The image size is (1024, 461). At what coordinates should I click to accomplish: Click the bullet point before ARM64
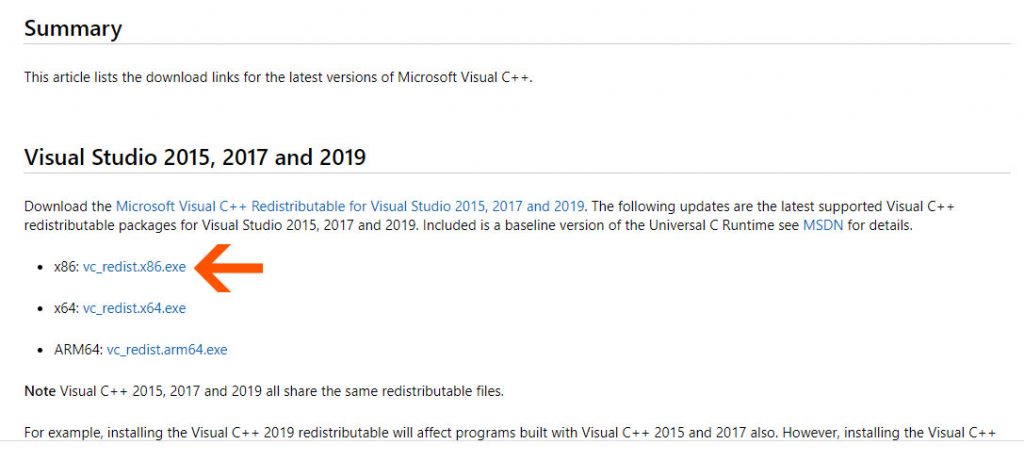[40, 350]
